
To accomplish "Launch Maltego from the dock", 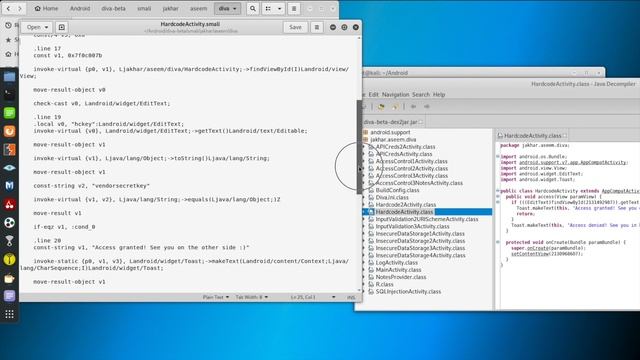I will coord(9,186).
